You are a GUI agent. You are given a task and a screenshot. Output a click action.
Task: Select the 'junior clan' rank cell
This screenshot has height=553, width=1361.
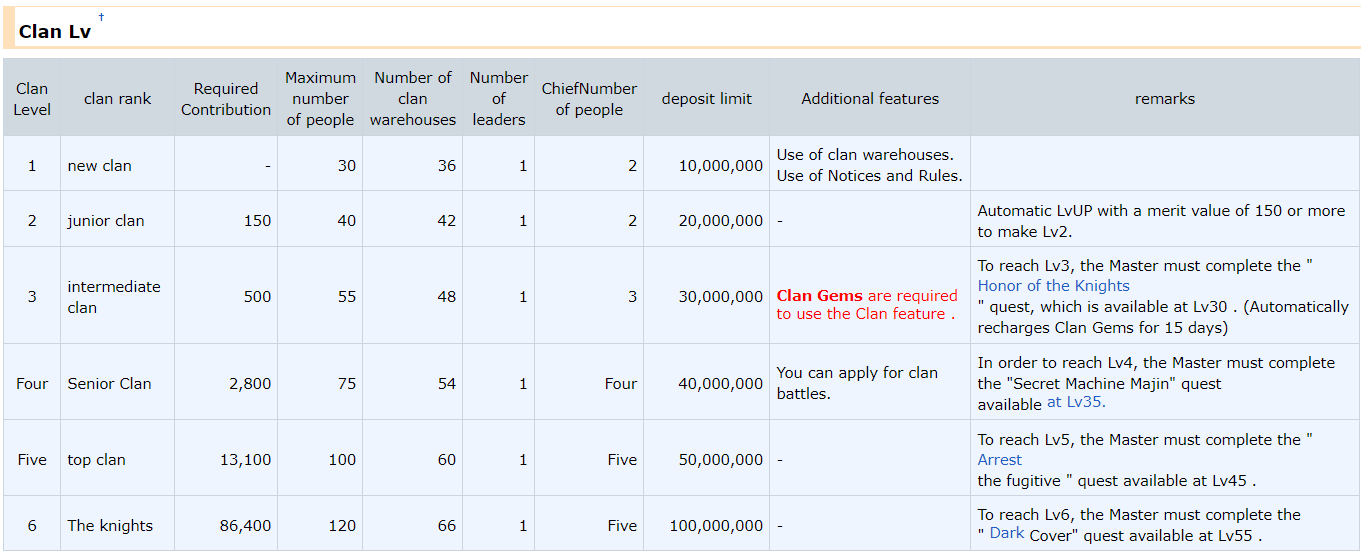pos(106,220)
